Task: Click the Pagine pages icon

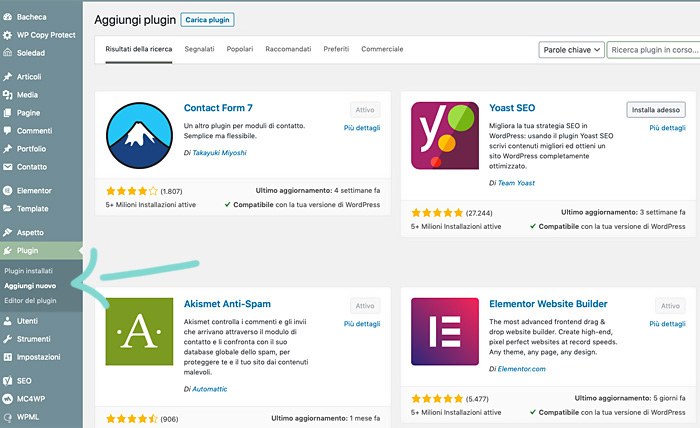Action: [8, 113]
